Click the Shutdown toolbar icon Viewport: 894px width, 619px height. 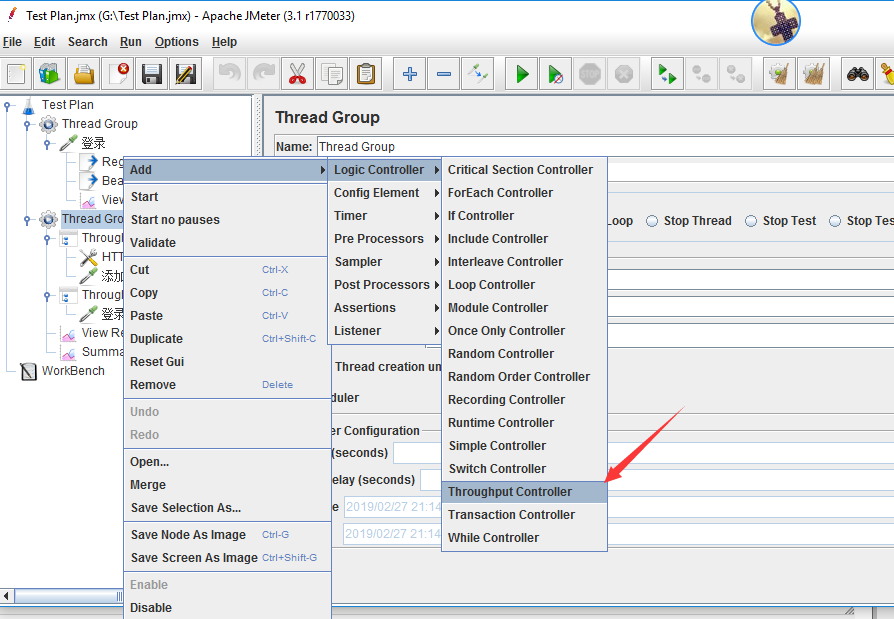point(624,74)
